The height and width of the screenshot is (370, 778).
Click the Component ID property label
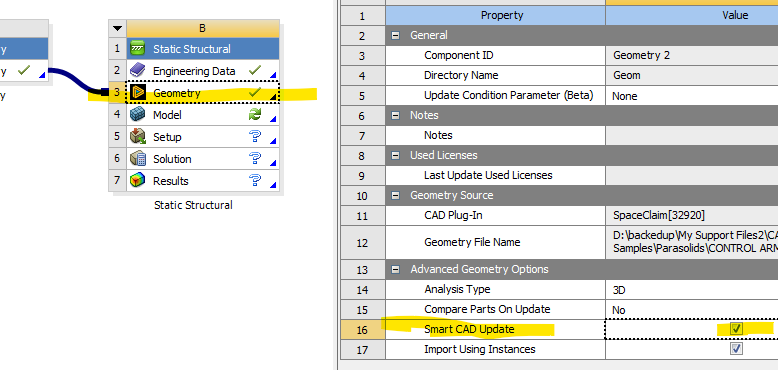point(458,55)
